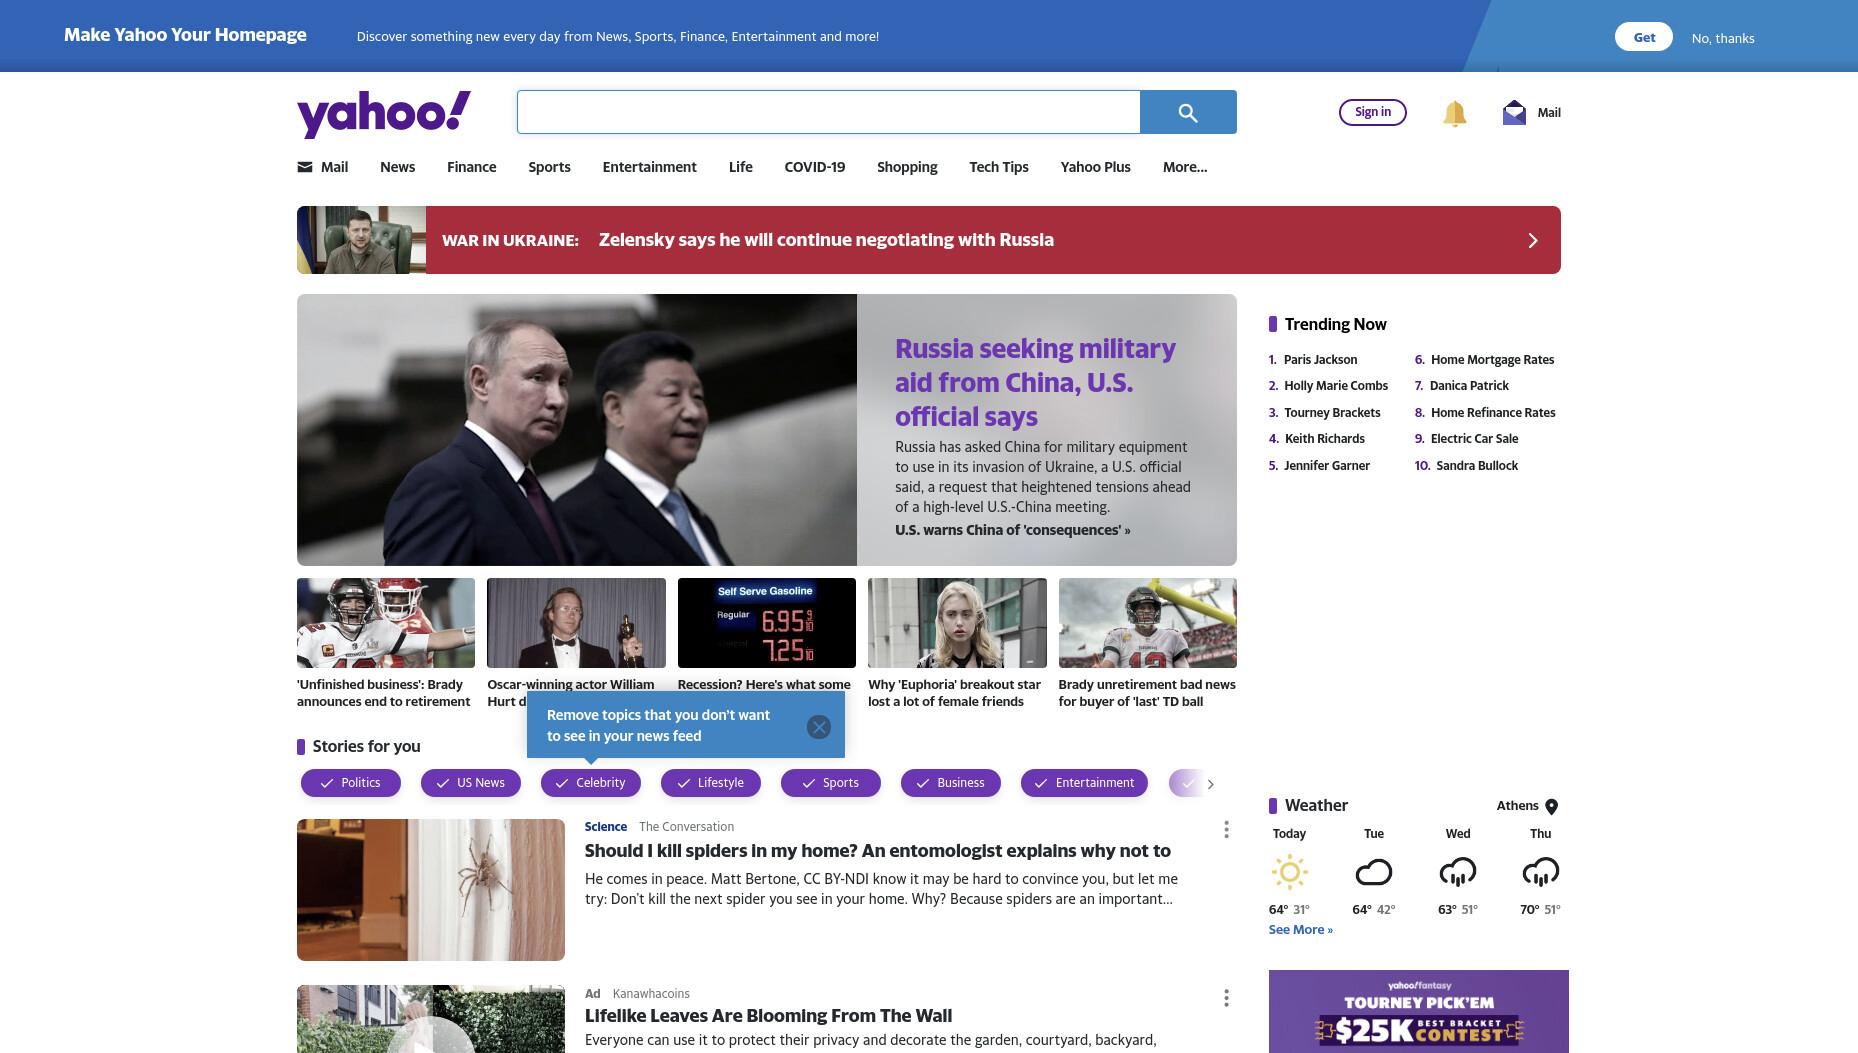Open the notifications bell
This screenshot has width=1858, height=1053.
point(1454,113)
